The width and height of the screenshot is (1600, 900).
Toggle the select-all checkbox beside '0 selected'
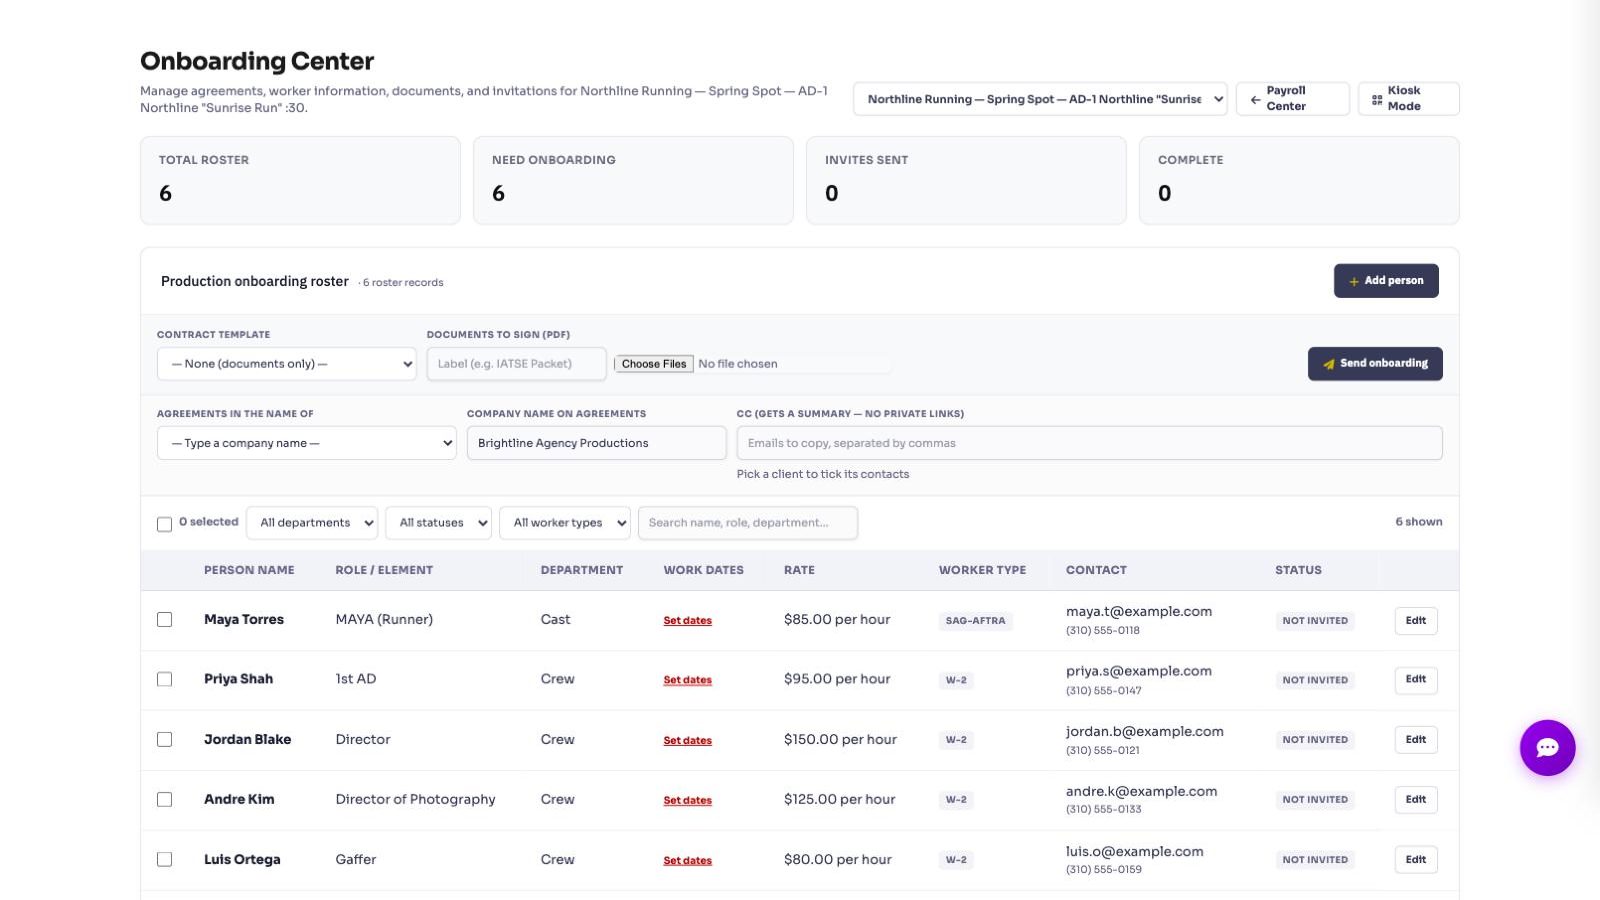165,524
